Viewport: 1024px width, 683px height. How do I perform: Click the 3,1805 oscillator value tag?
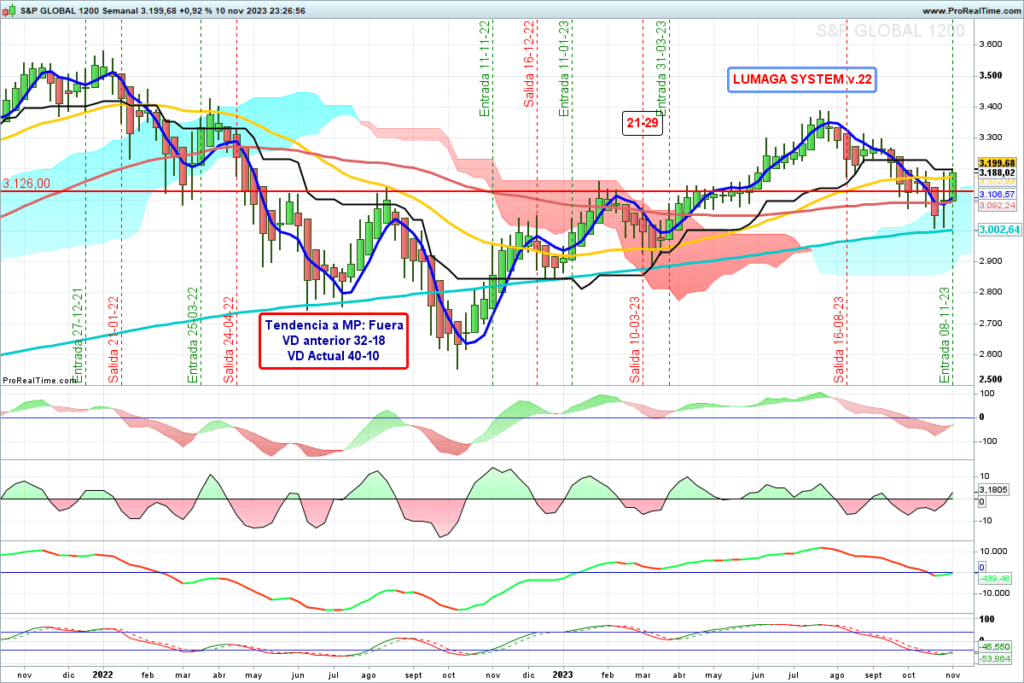click(993, 490)
